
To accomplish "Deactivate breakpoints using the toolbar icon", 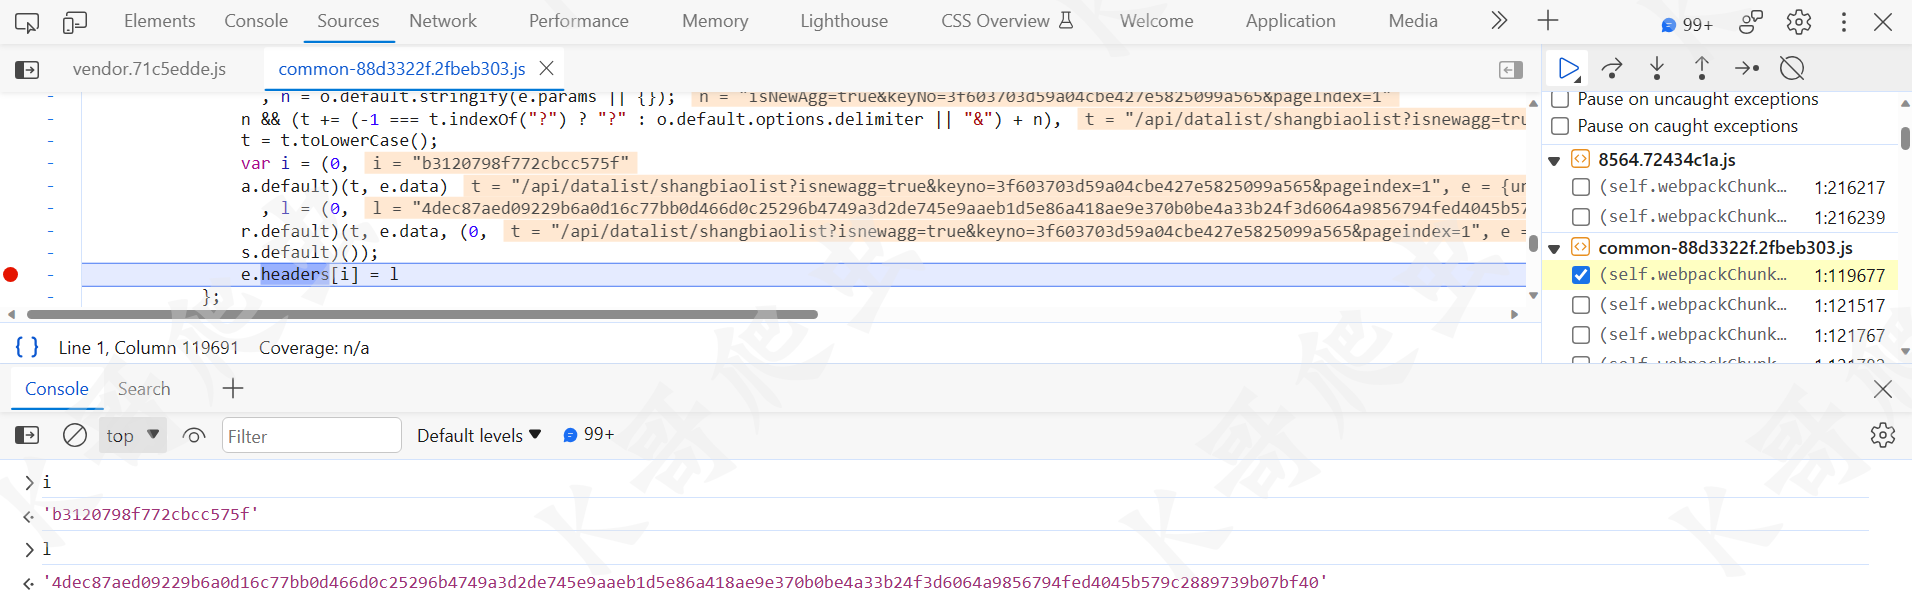I will 1792,68.
